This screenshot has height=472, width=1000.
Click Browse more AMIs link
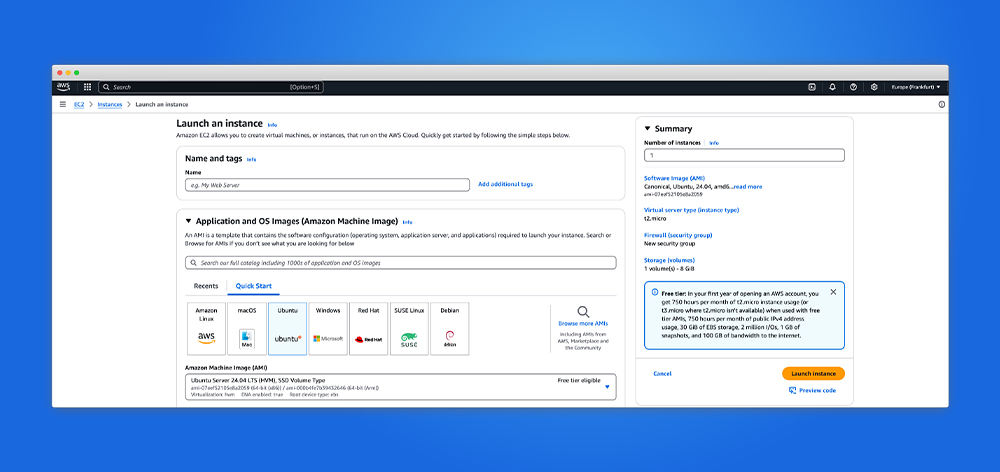[x=583, y=323]
